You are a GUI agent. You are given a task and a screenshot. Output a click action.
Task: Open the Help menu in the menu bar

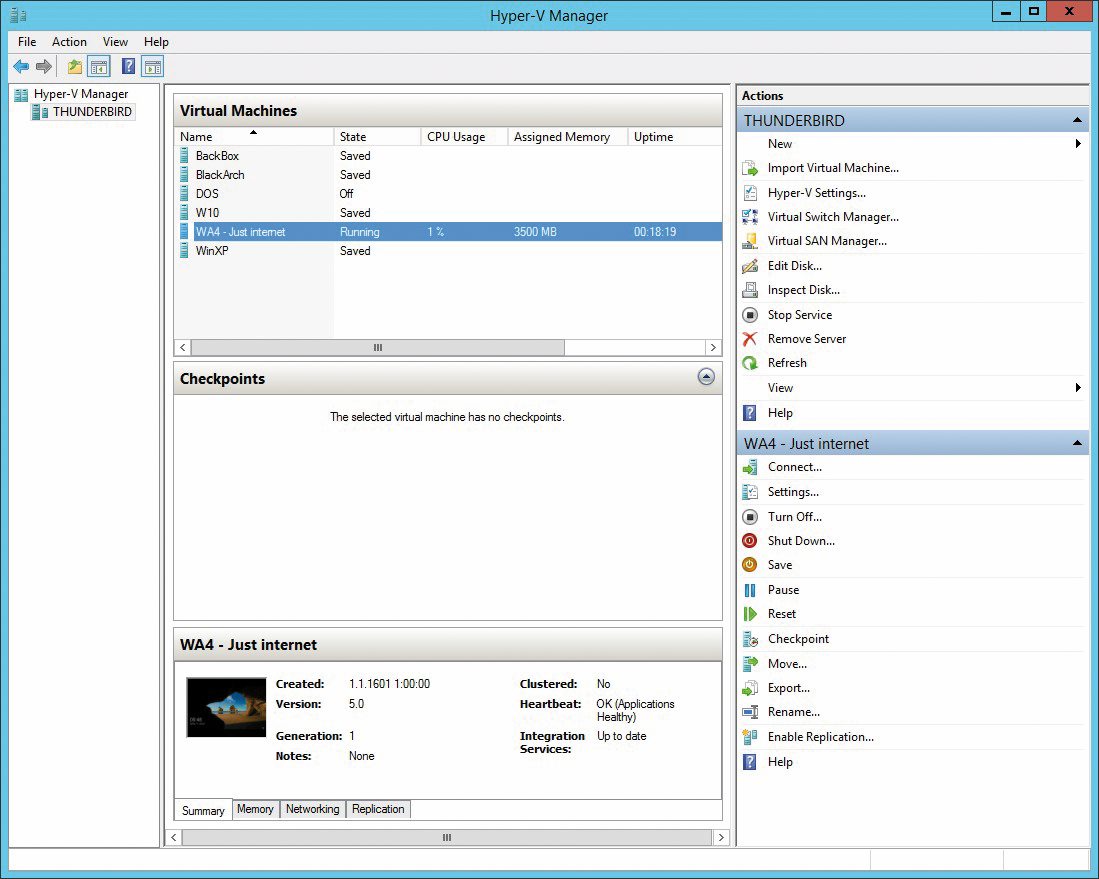point(156,42)
